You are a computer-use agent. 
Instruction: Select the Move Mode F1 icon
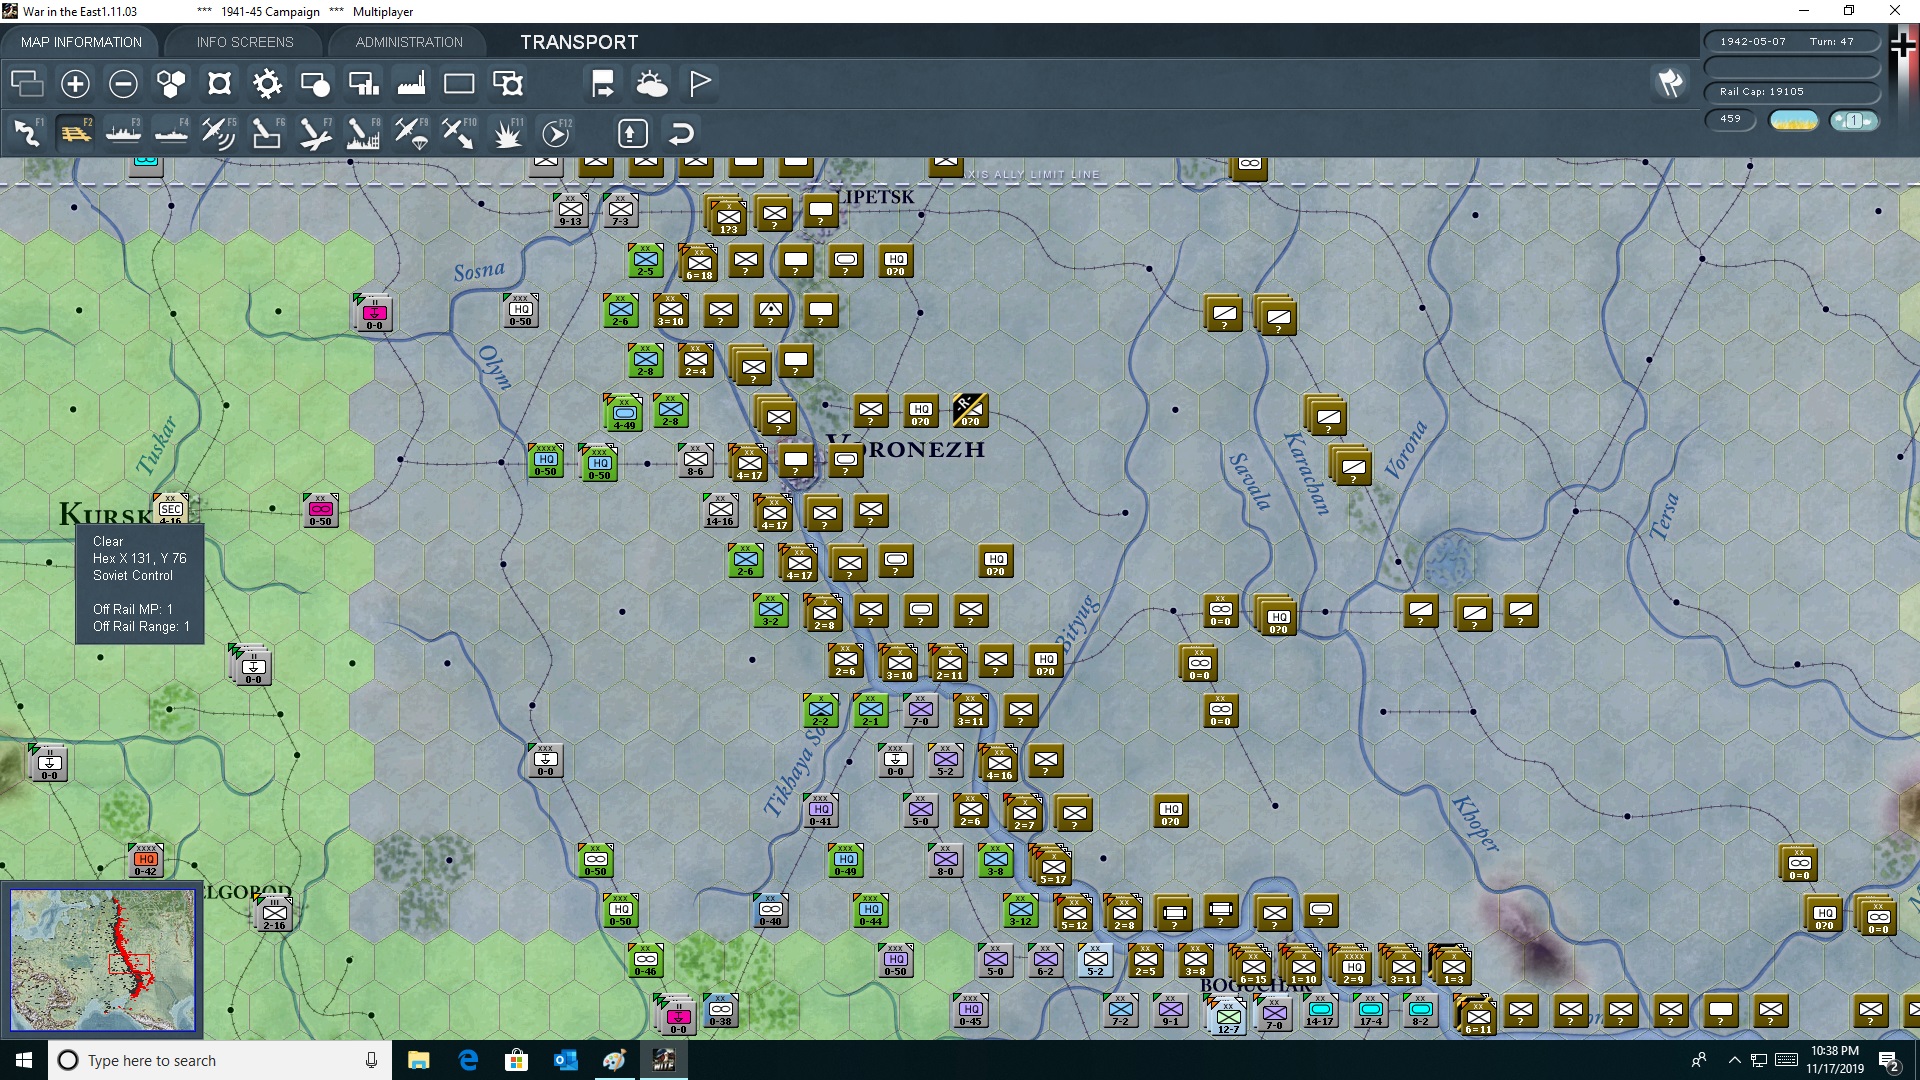pos(27,133)
